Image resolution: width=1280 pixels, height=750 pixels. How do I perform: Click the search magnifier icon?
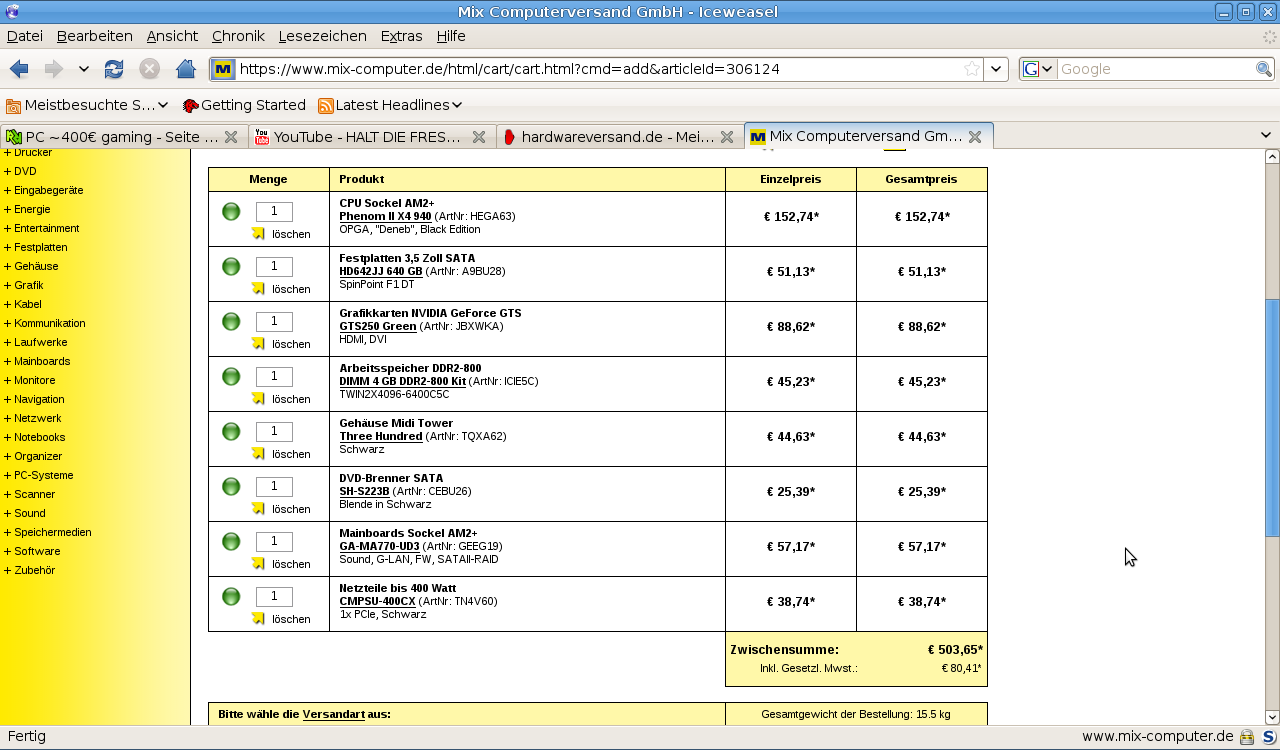point(1264,69)
